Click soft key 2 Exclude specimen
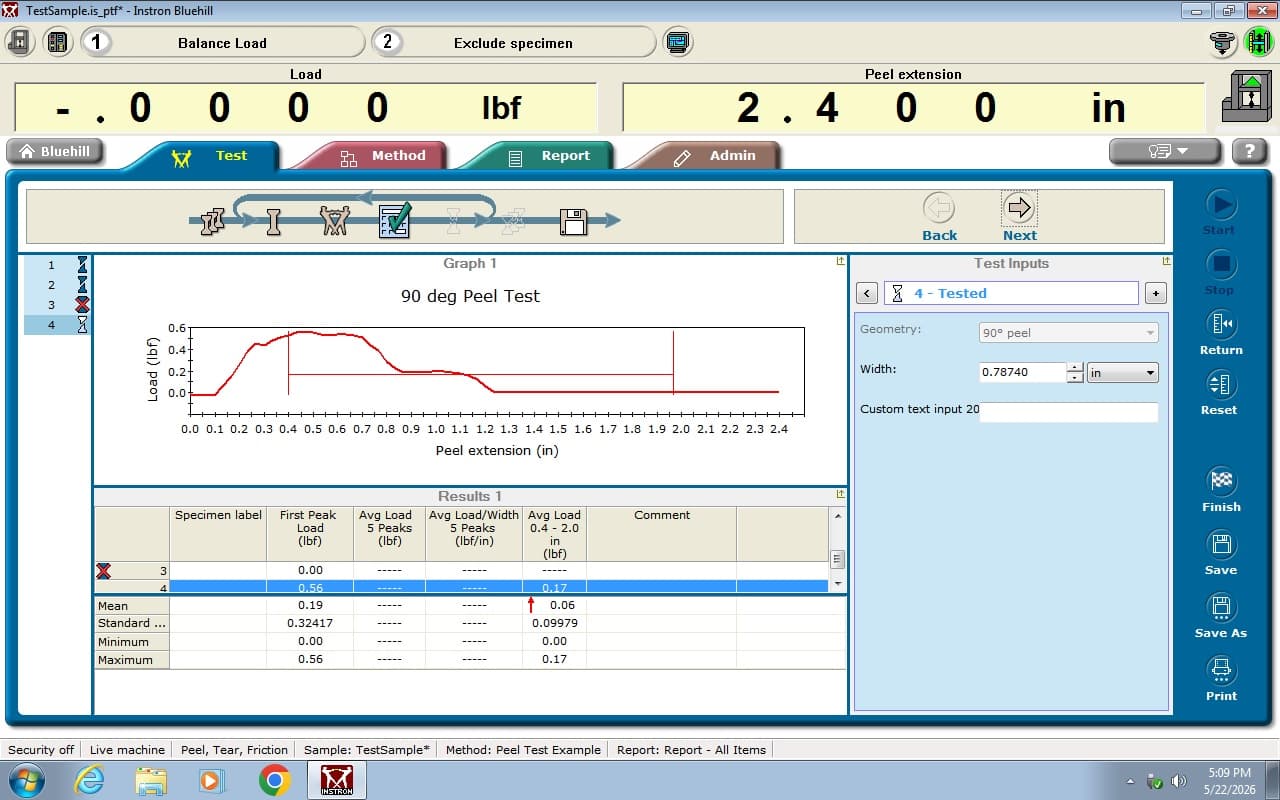 pyautogui.click(x=513, y=42)
